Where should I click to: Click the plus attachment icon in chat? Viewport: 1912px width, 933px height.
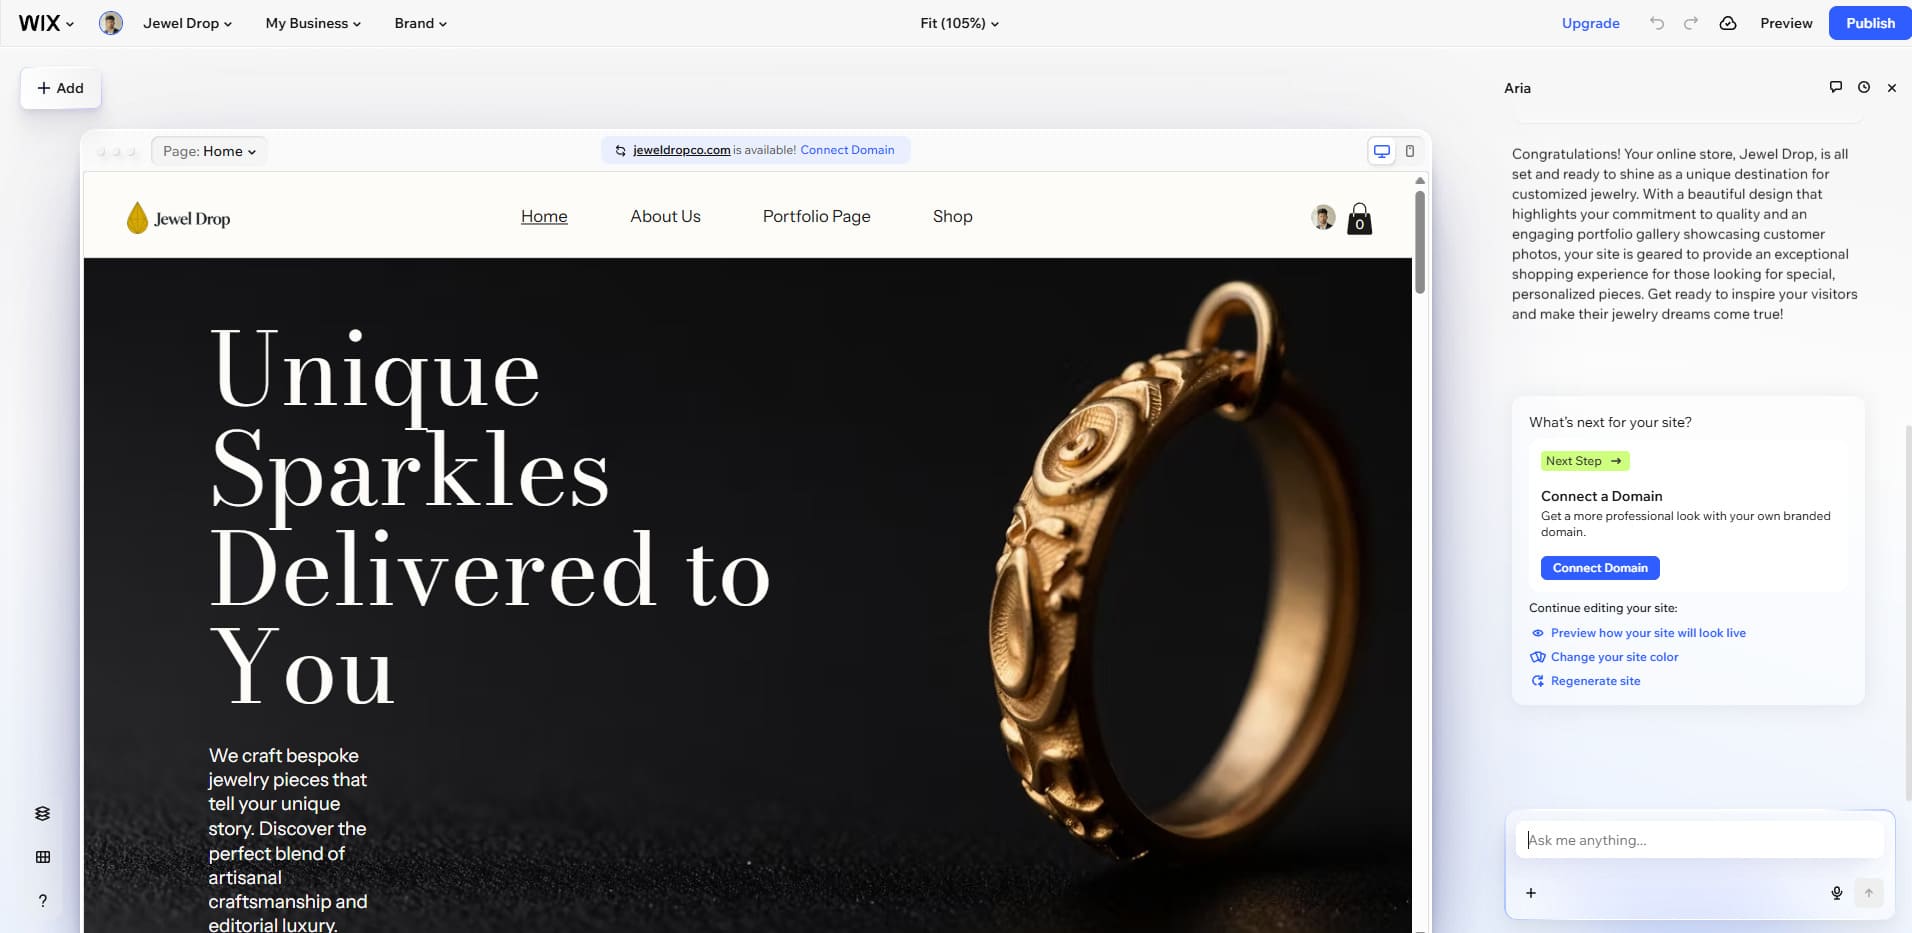coord(1531,893)
